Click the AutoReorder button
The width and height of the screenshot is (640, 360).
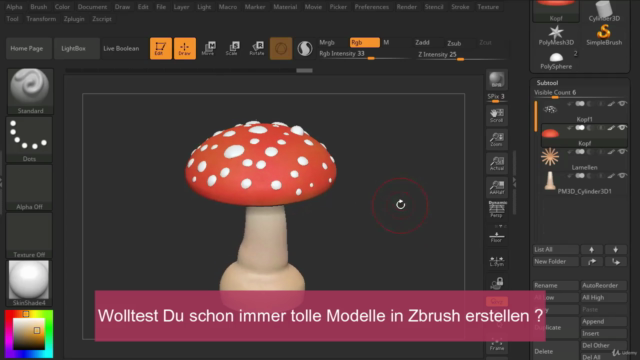(x=603, y=285)
